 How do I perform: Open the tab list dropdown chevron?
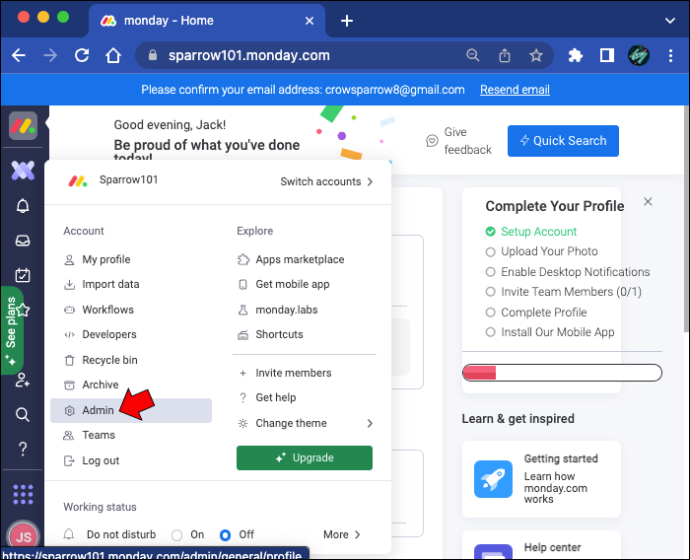click(670, 21)
